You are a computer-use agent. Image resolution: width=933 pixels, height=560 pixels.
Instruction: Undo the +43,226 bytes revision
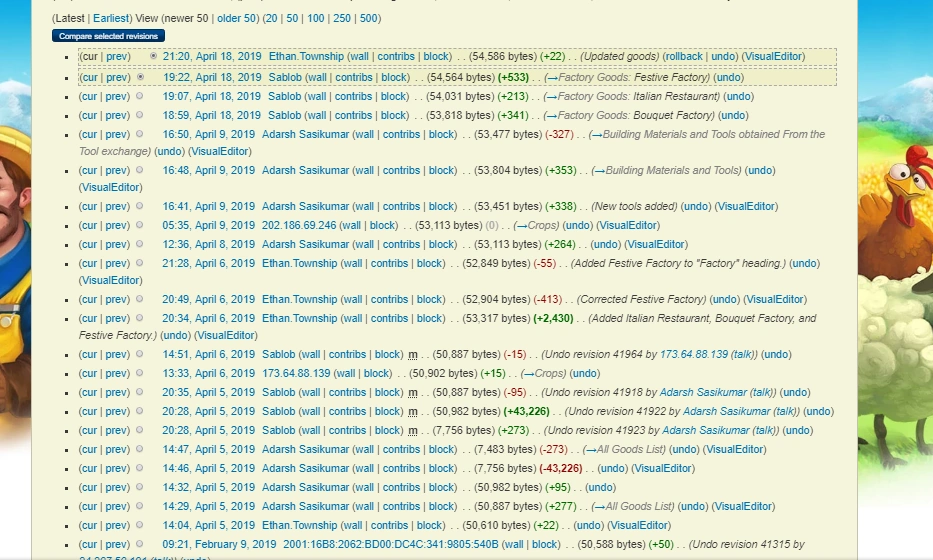click(818, 411)
